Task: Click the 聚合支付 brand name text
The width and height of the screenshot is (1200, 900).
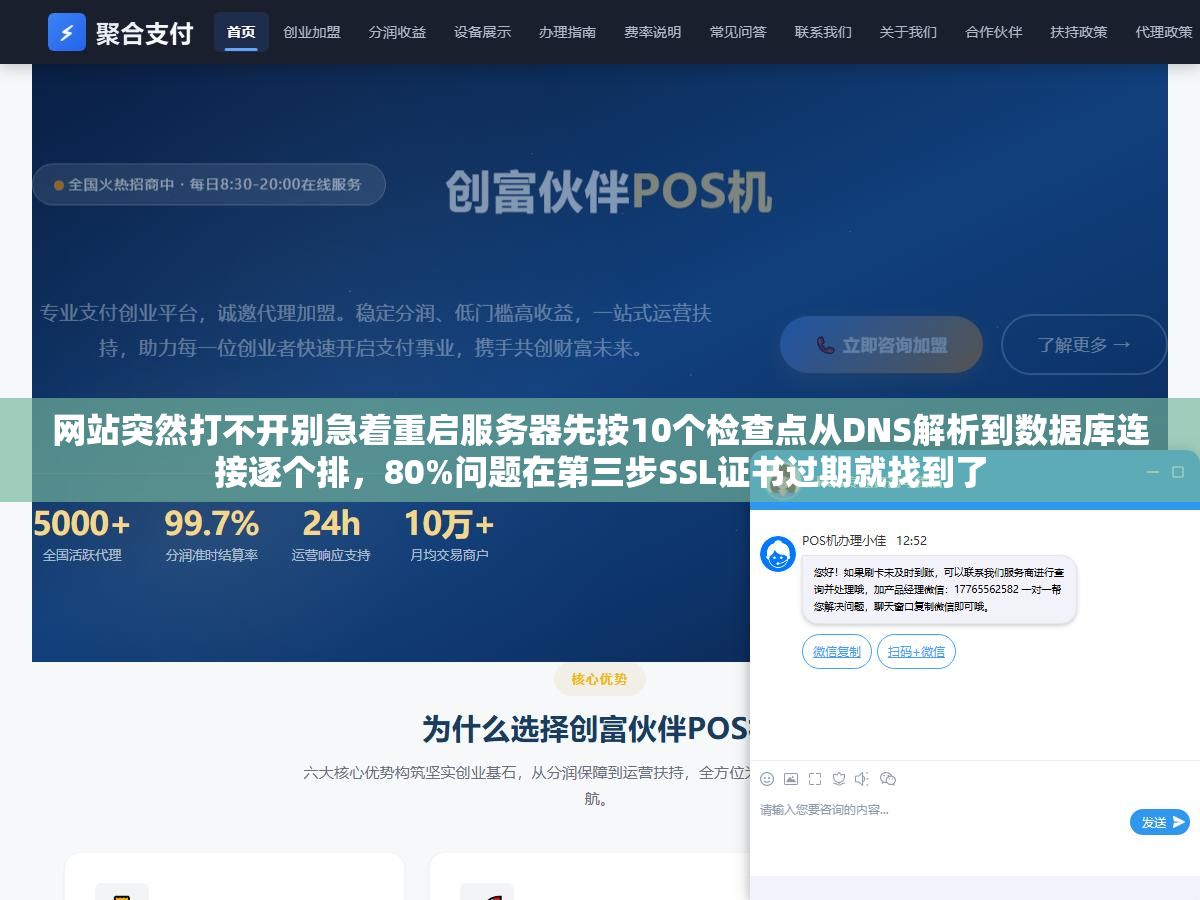Action: tap(144, 33)
